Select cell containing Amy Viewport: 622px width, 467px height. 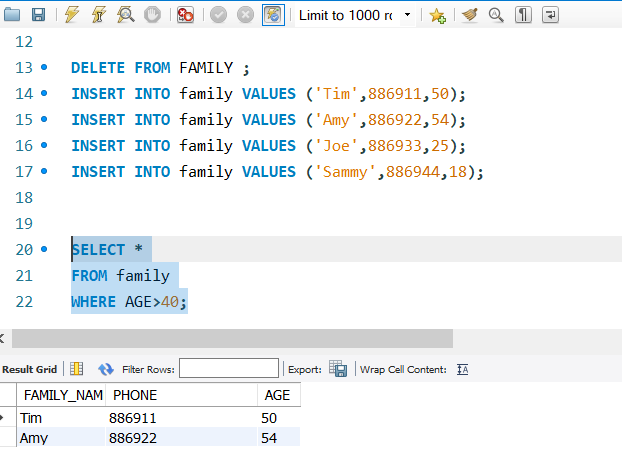coord(61,438)
